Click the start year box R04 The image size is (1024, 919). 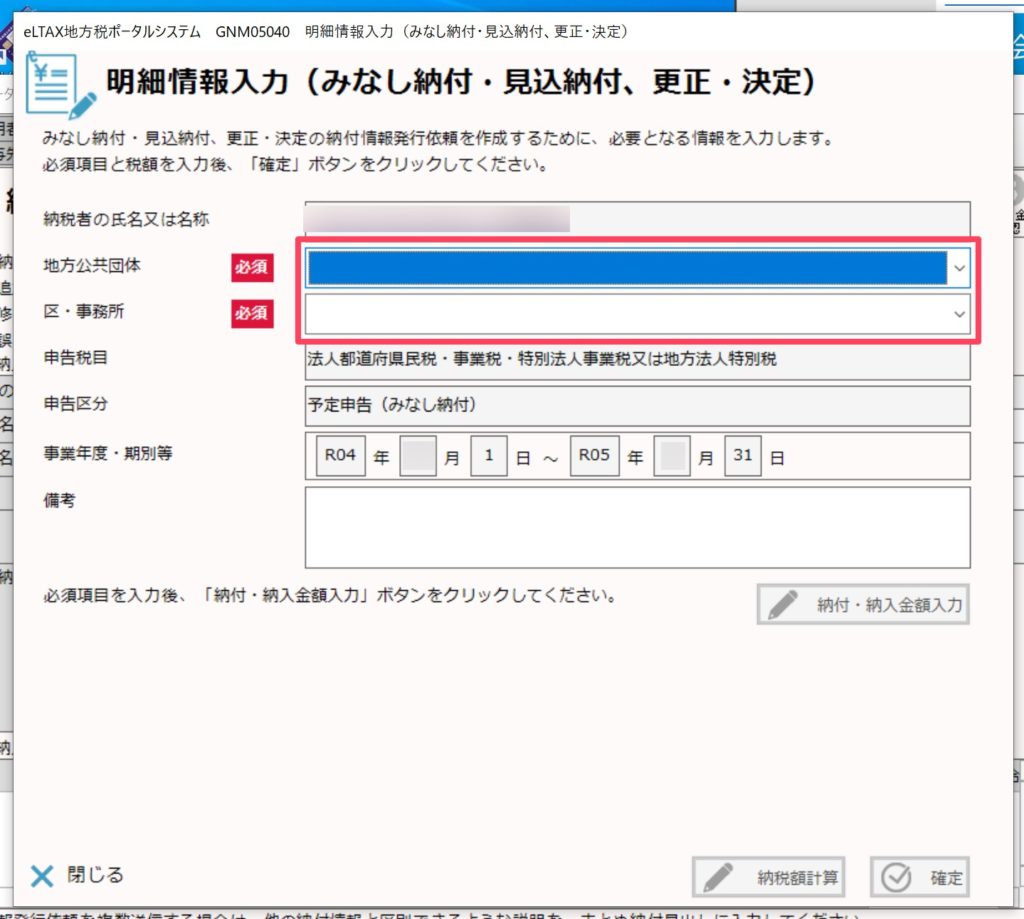(x=340, y=455)
